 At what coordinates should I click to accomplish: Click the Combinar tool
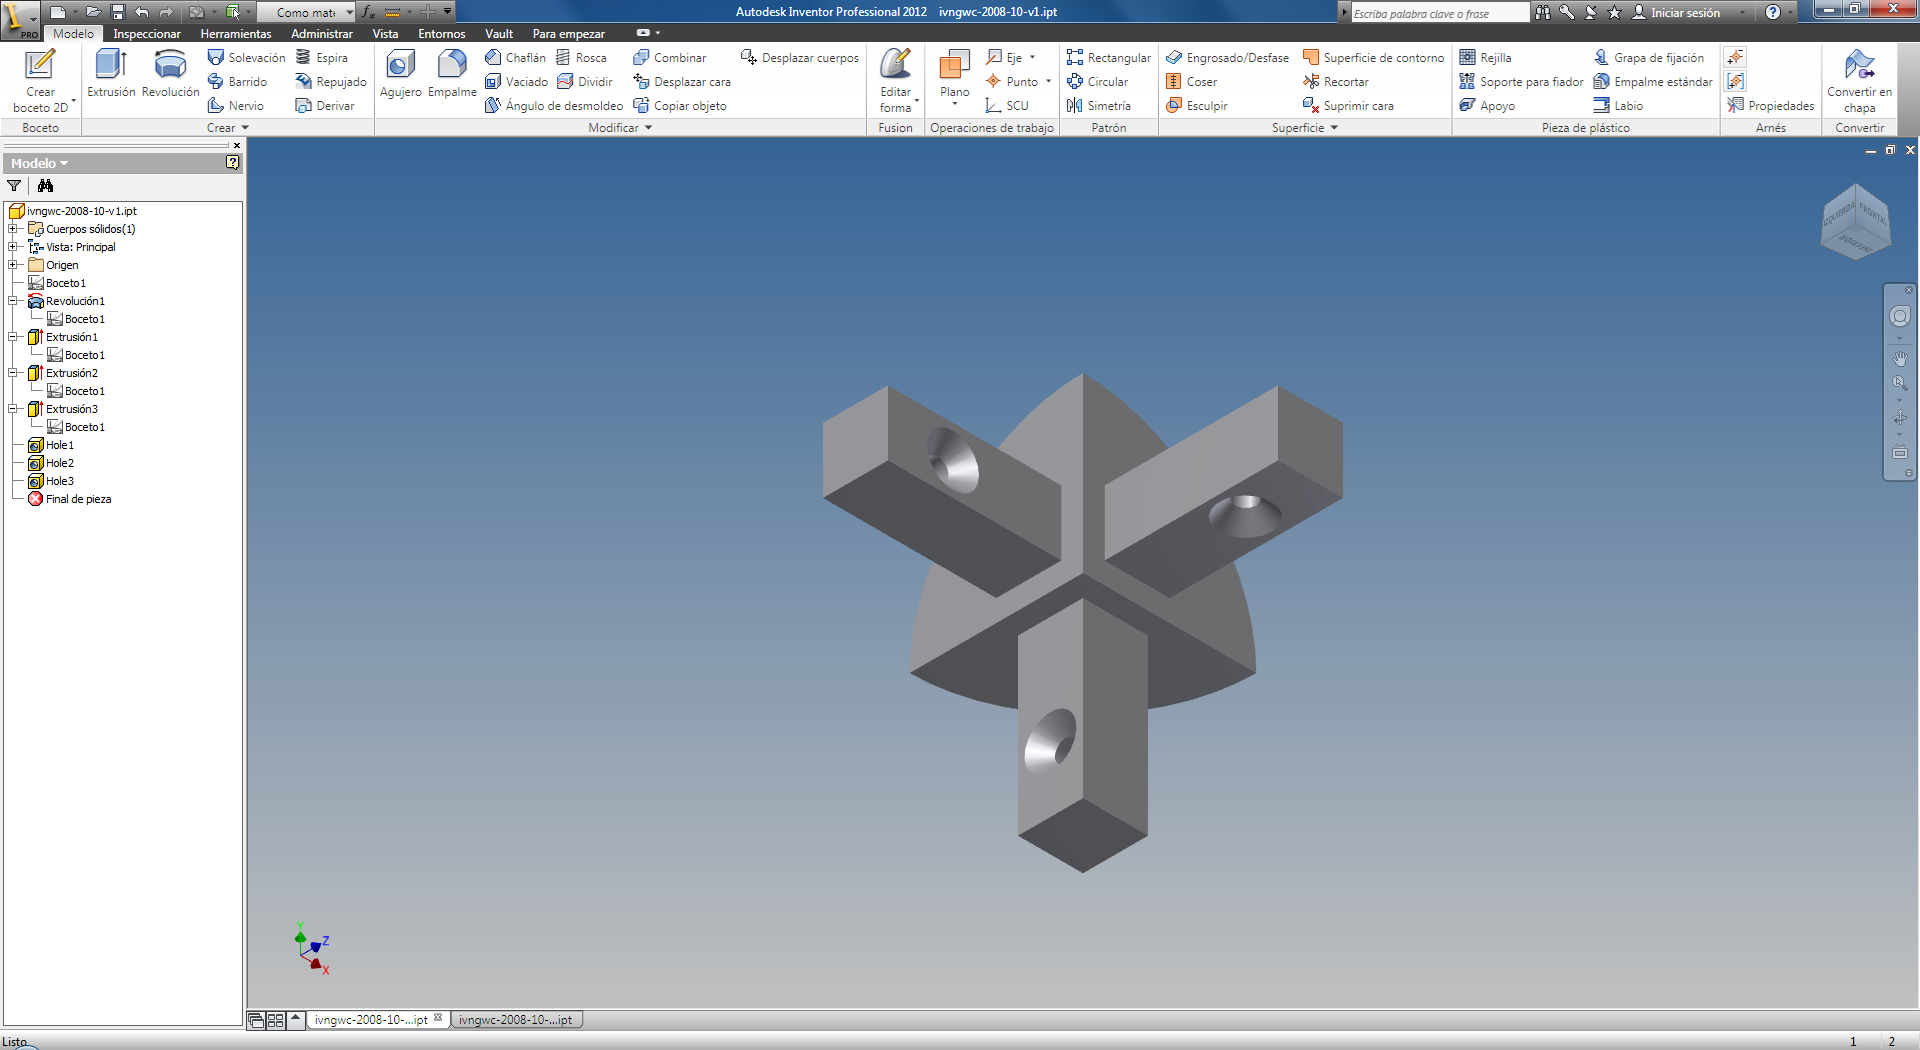pyautogui.click(x=669, y=58)
